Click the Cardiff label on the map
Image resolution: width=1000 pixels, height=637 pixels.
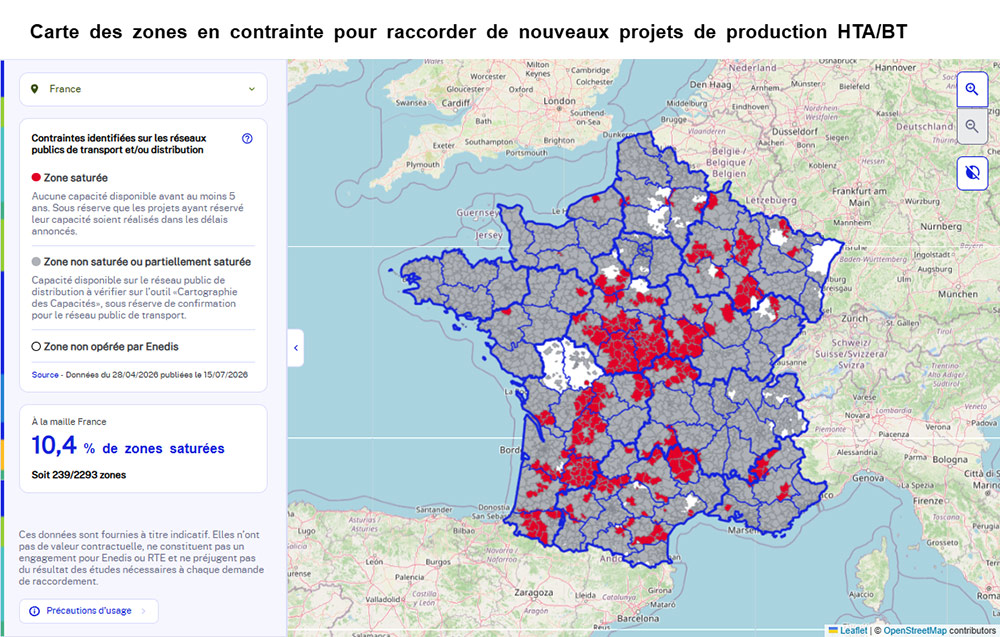[456, 103]
